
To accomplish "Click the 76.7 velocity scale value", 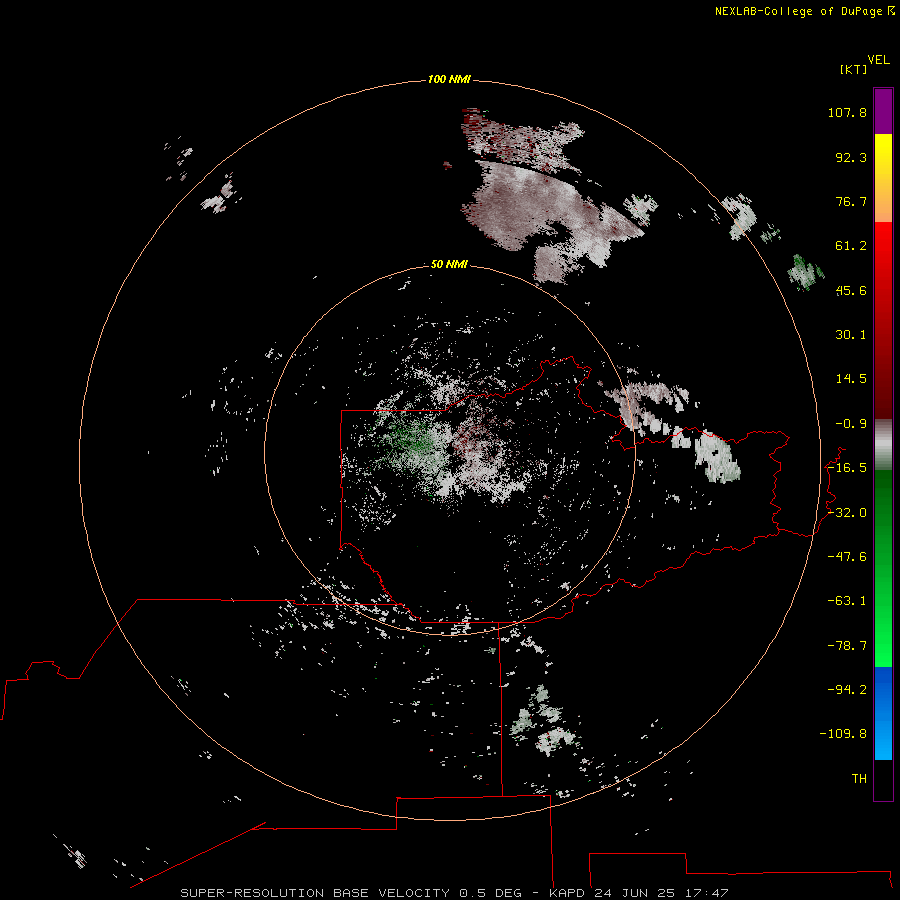I will coord(851,201).
